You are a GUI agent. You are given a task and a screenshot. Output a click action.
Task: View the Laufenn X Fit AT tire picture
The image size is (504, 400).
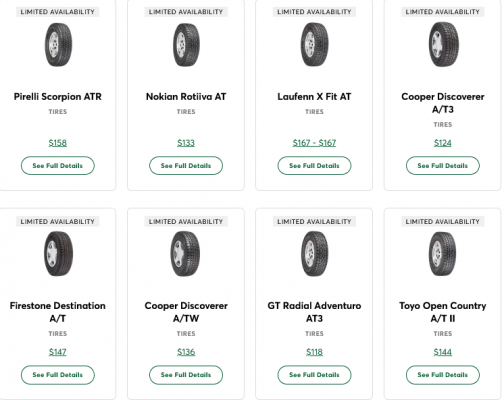point(314,45)
